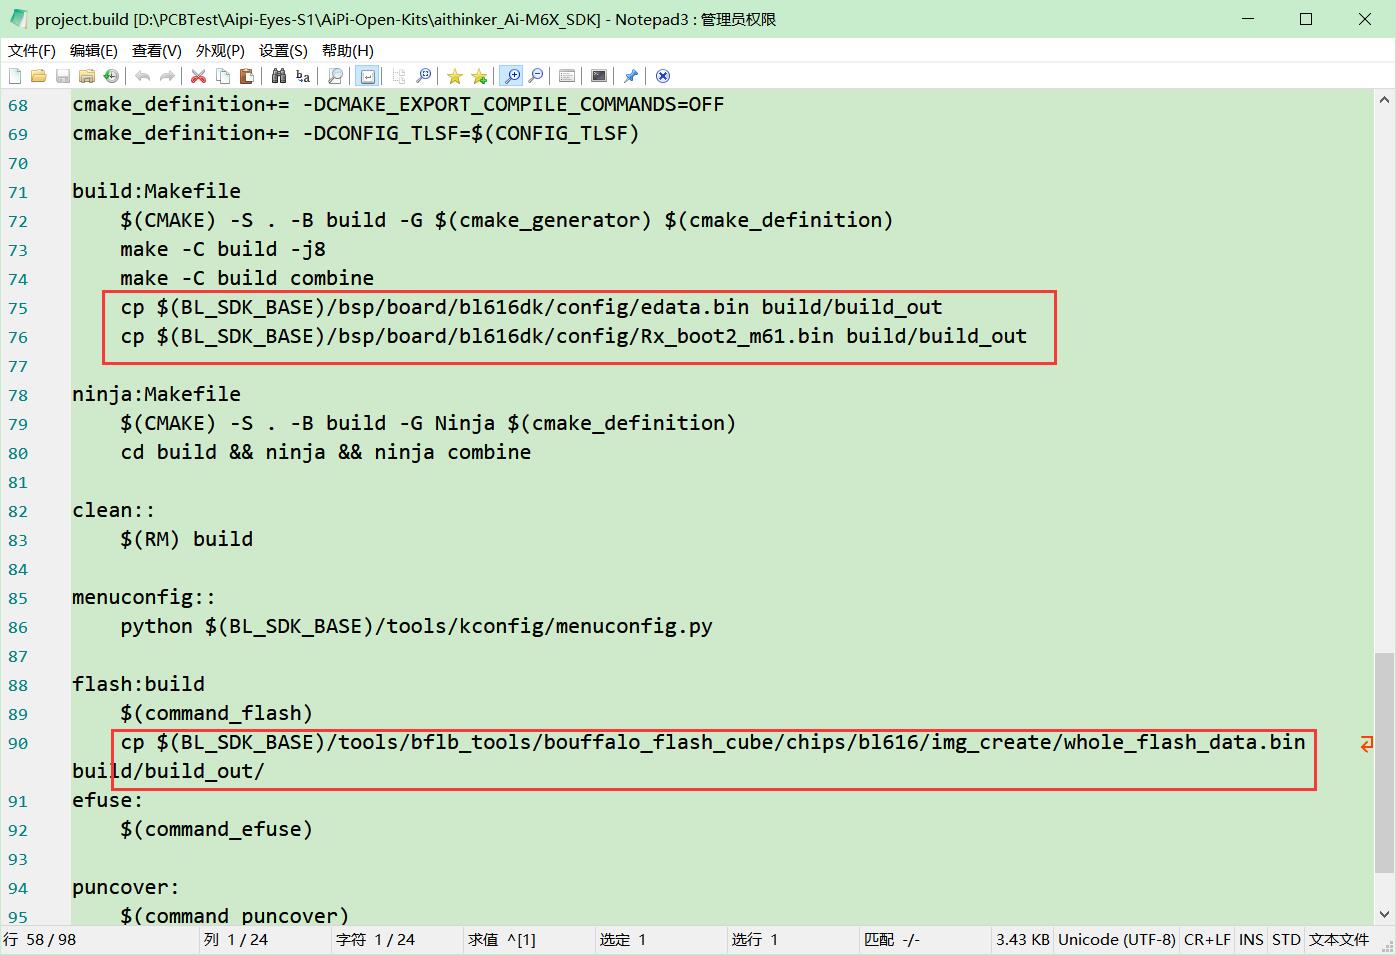Click the star with green plus icon
The width and height of the screenshot is (1396, 955).
pos(479,76)
